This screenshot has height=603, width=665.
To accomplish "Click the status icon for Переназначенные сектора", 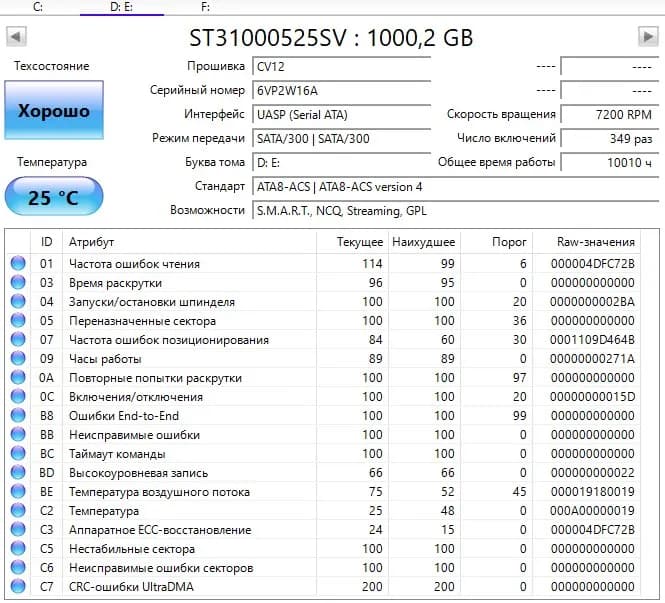I will point(18,321).
